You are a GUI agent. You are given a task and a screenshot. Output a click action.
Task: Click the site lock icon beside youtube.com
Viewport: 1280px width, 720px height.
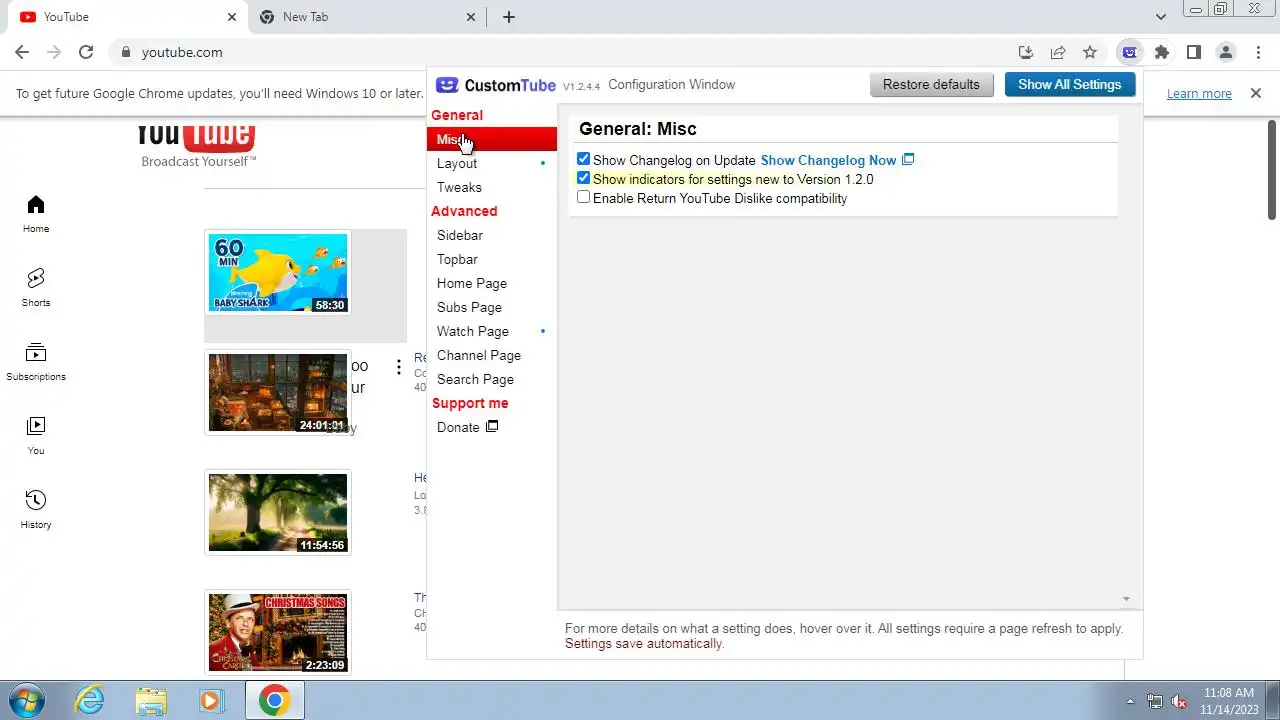(126, 52)
